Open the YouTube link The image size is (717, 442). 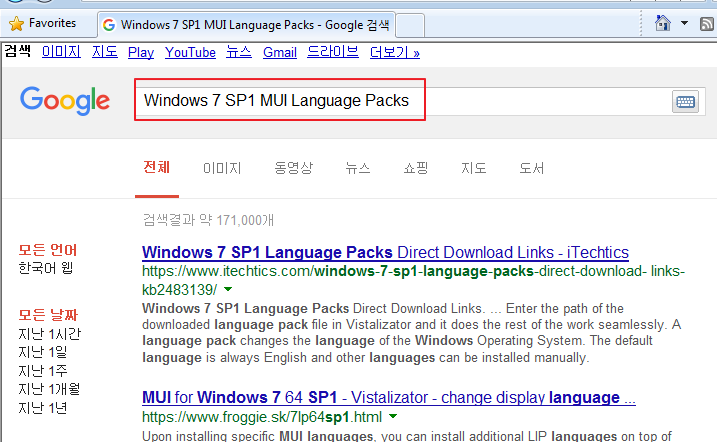pyautogui.click(x=190, y=53)
